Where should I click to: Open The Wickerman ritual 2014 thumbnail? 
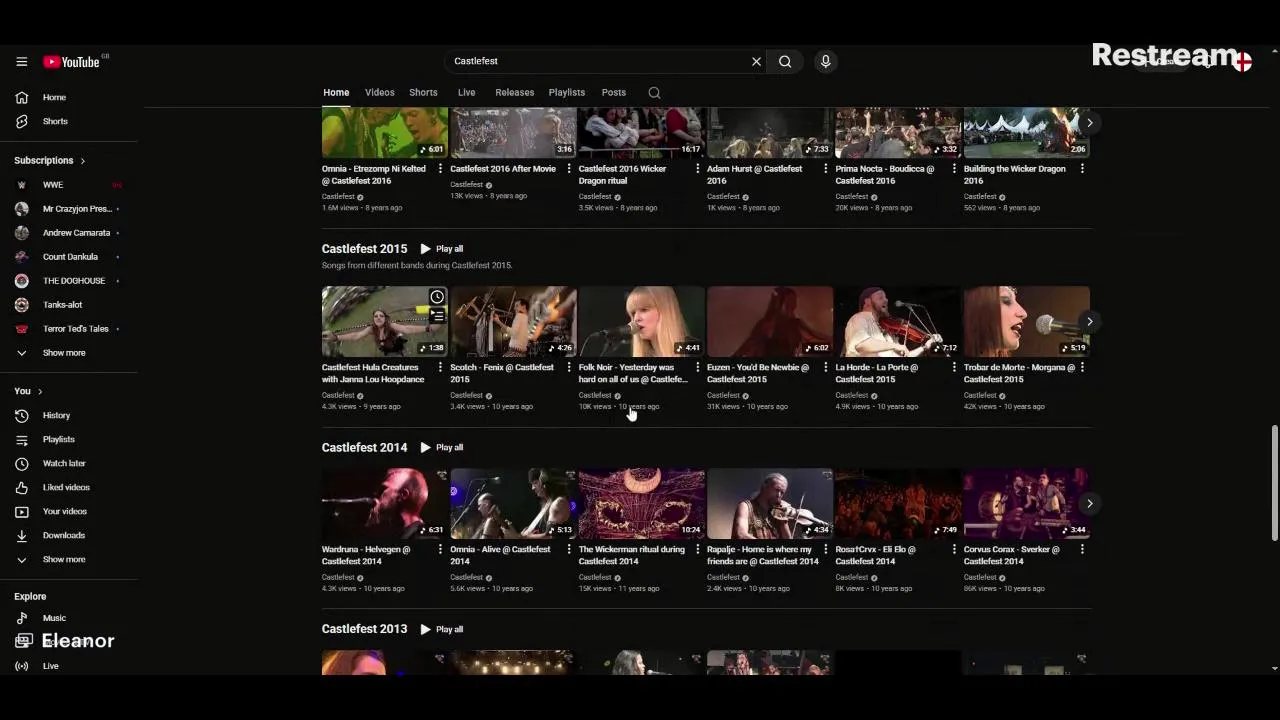(x=641, y=504)
